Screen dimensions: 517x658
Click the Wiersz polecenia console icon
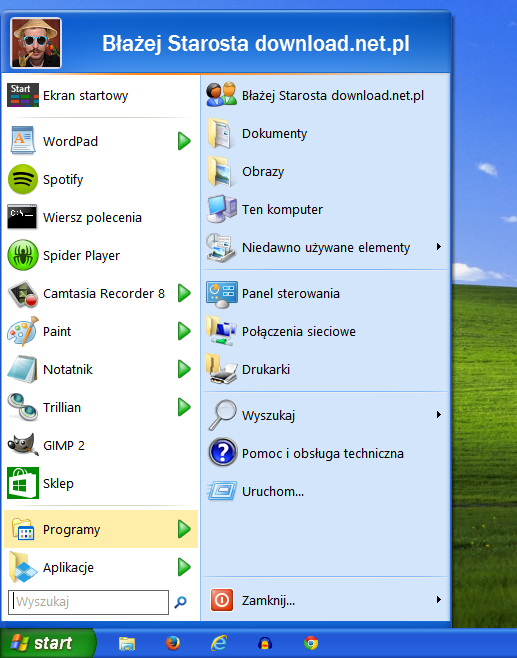22,217
